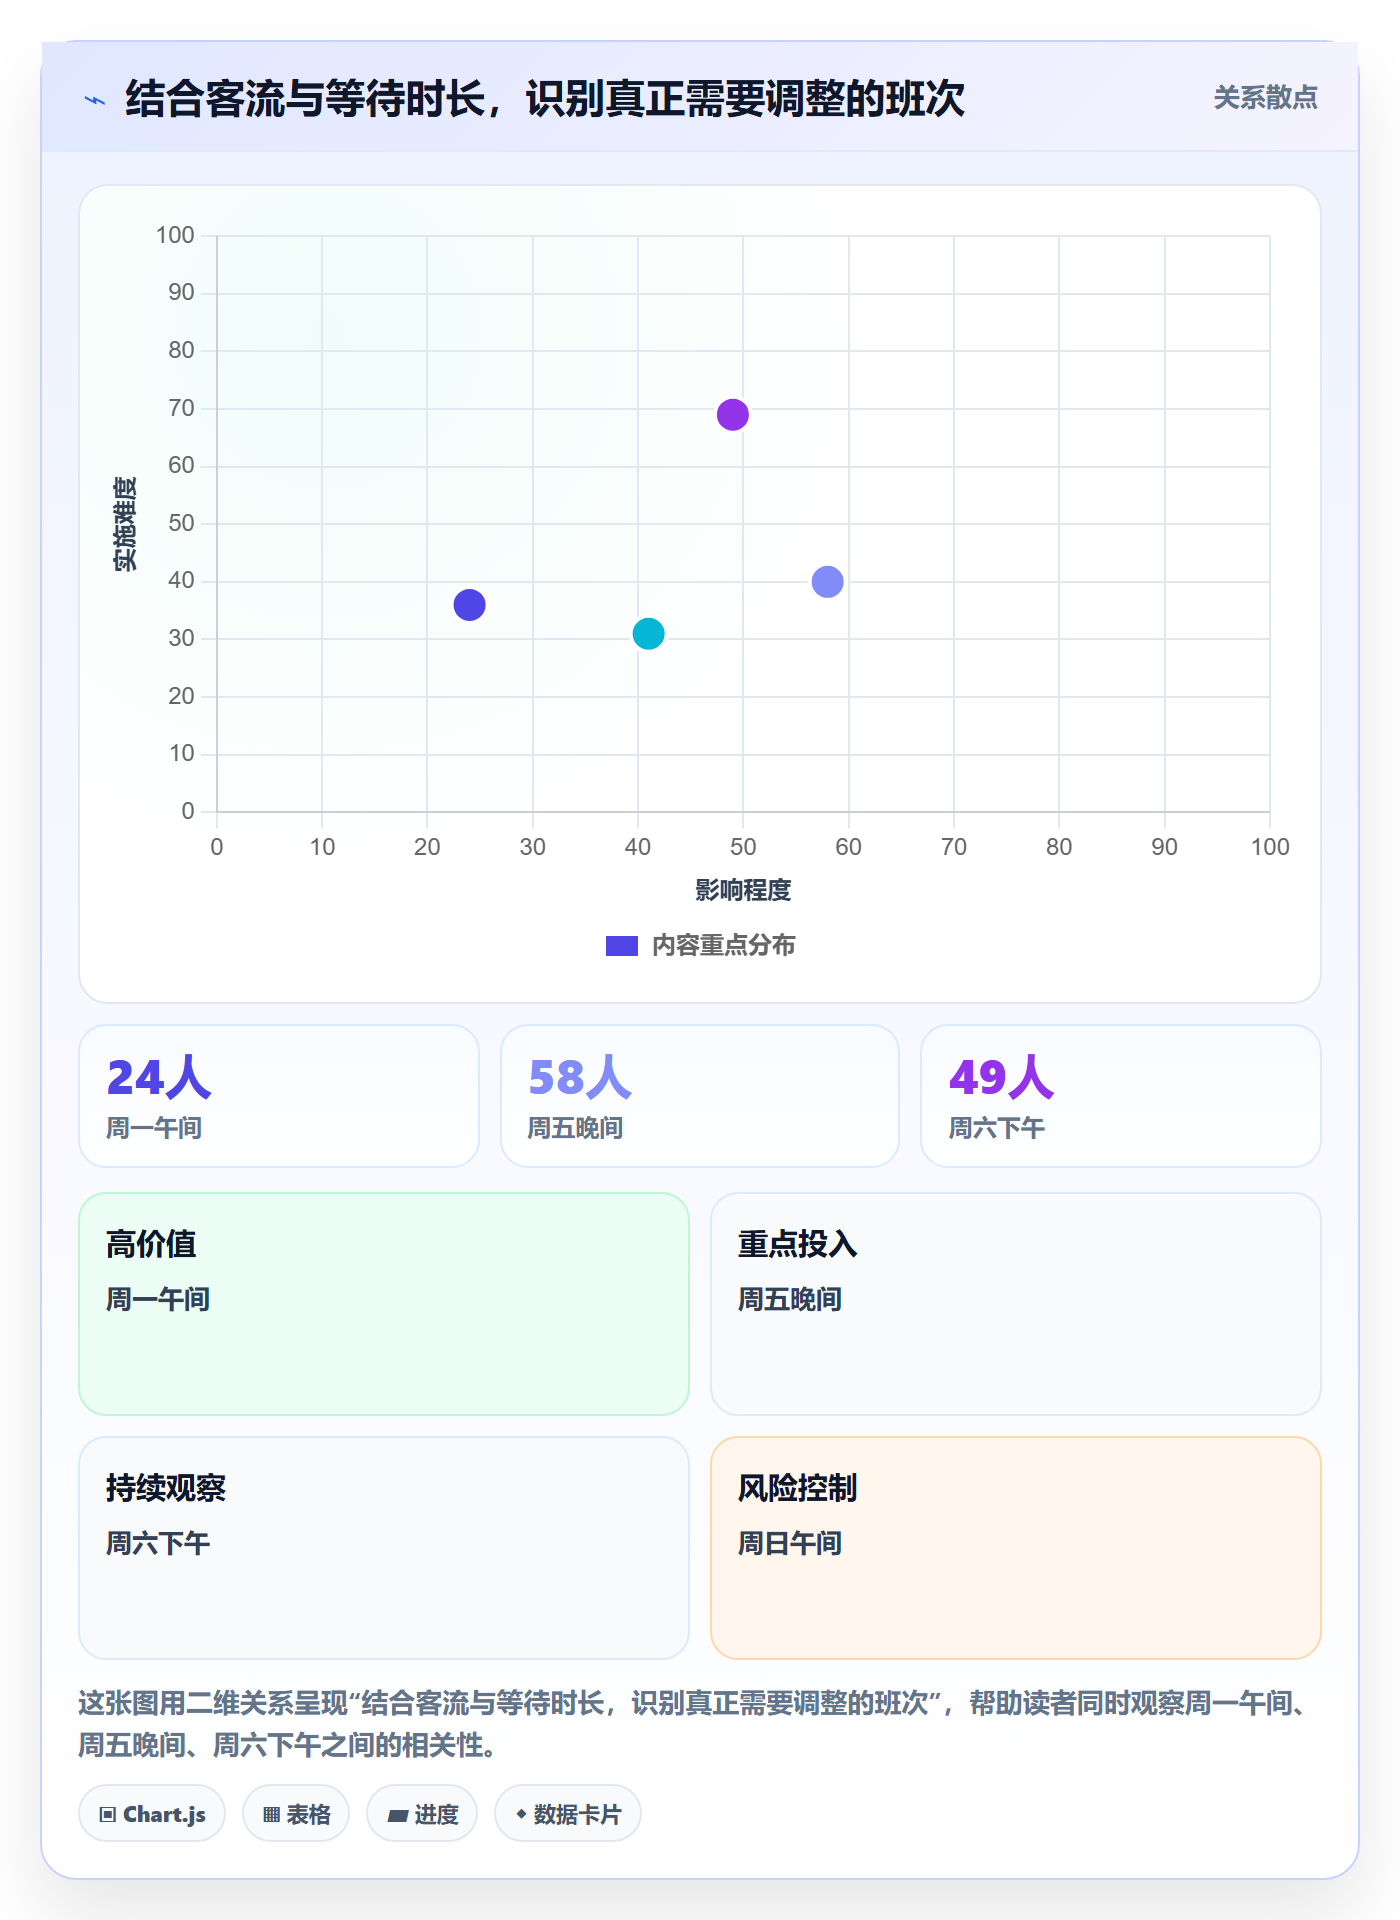Click the 风险控制 quadrant card
The height and width of the screenshot is (1920, 1400).
(x=1016, y=1548)
